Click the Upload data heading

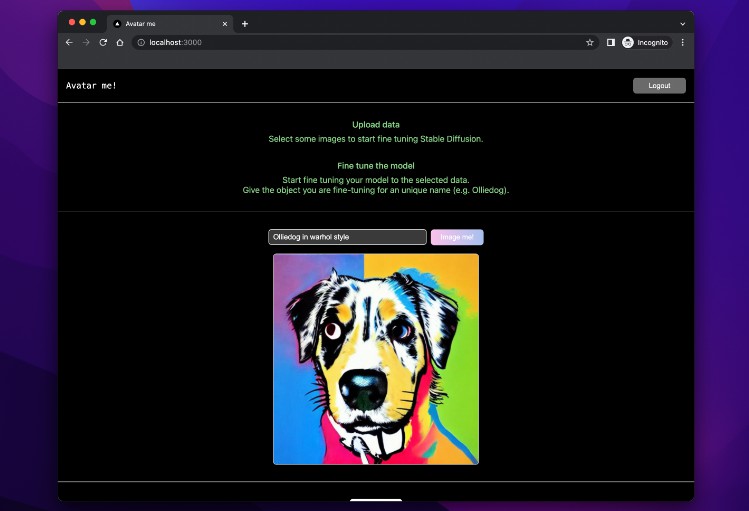click(x=376, y=125)
